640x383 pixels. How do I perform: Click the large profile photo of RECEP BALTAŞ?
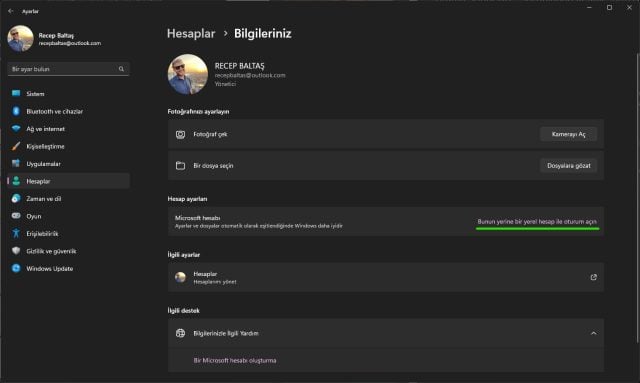point(188,74)
